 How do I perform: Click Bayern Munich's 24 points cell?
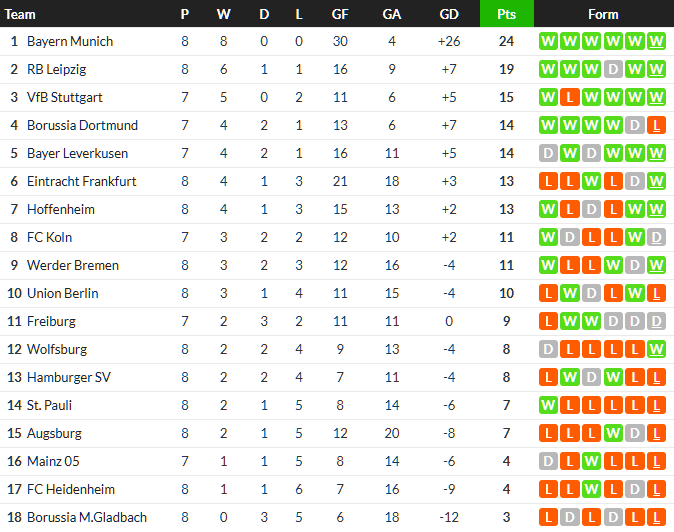[506, 41]
